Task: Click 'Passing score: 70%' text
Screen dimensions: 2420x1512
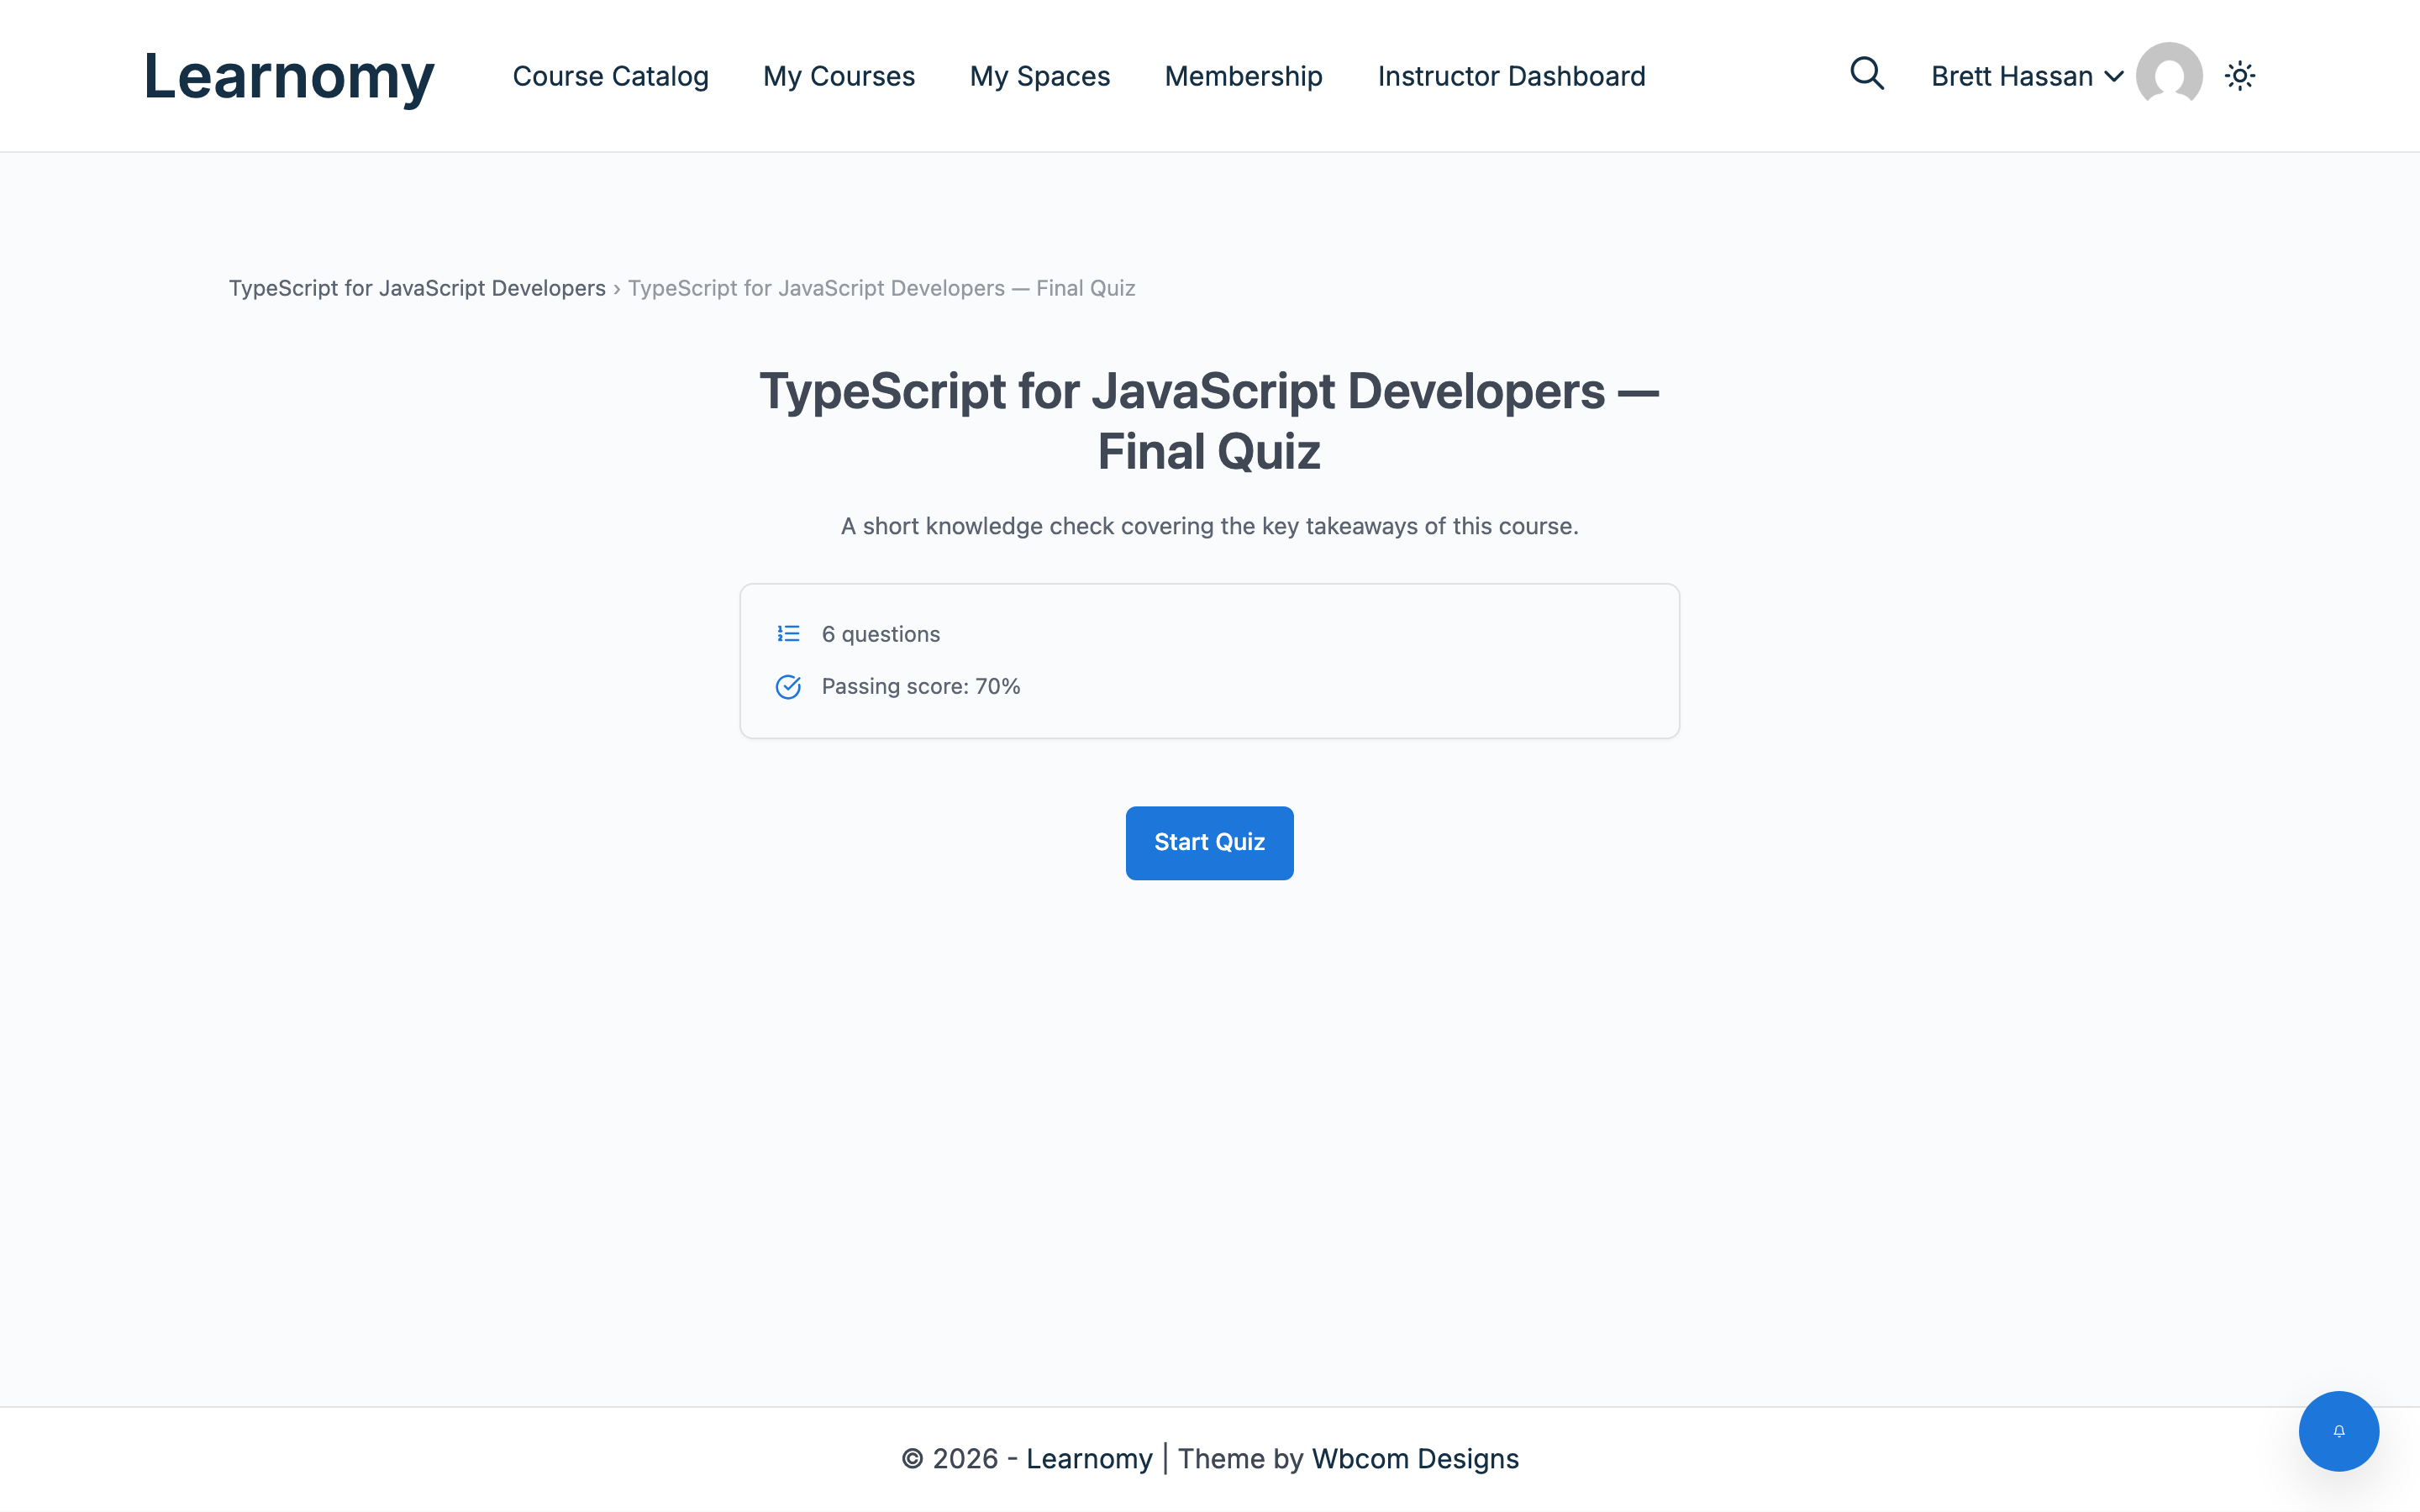Action: (920, 687)
